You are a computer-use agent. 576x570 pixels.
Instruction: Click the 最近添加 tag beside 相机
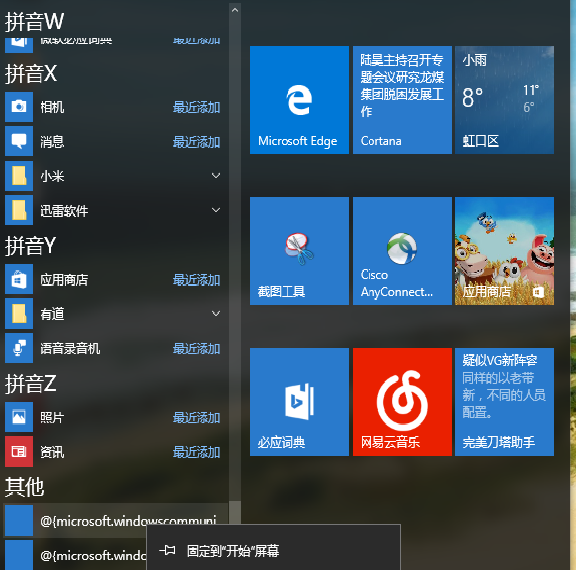[x=197, y=107]
